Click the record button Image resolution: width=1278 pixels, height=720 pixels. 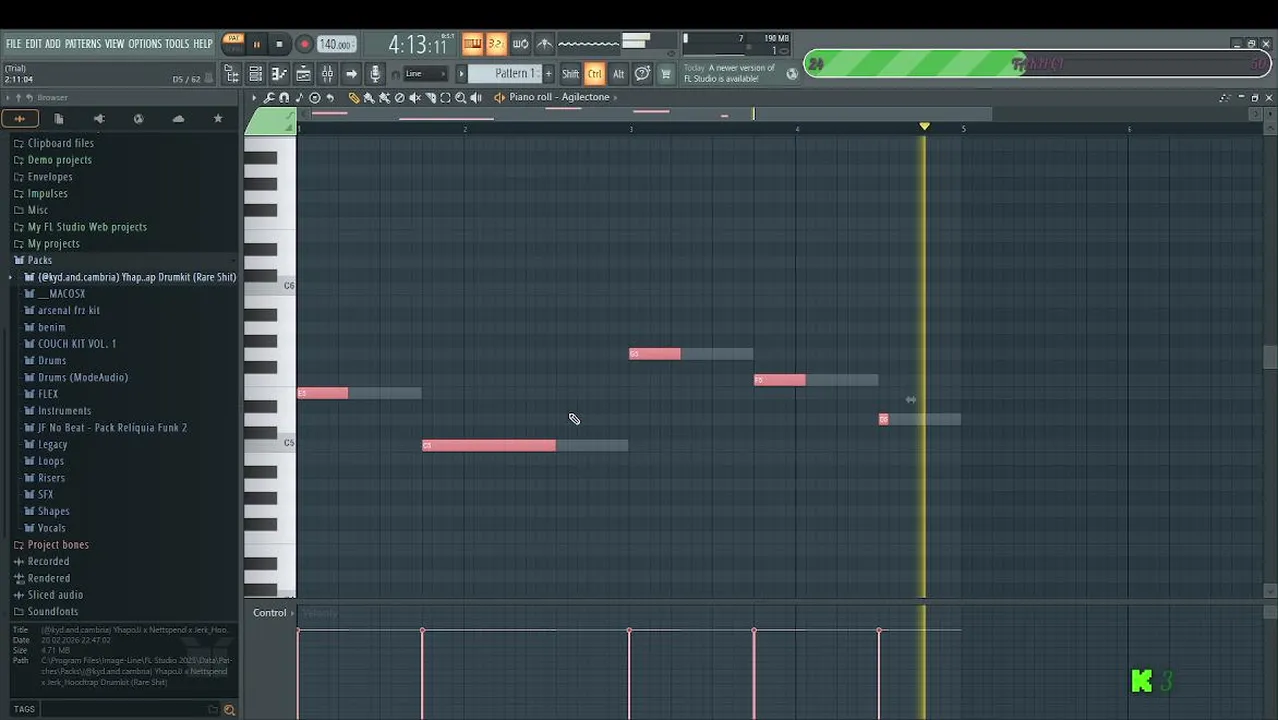(305, 44)
